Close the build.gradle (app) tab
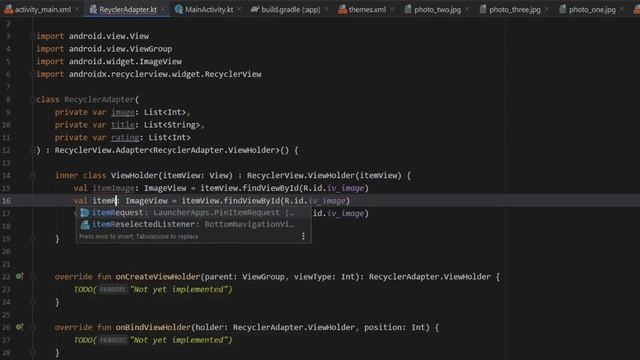The width and height of the screenshot is (640, 360). click(326, 9)
